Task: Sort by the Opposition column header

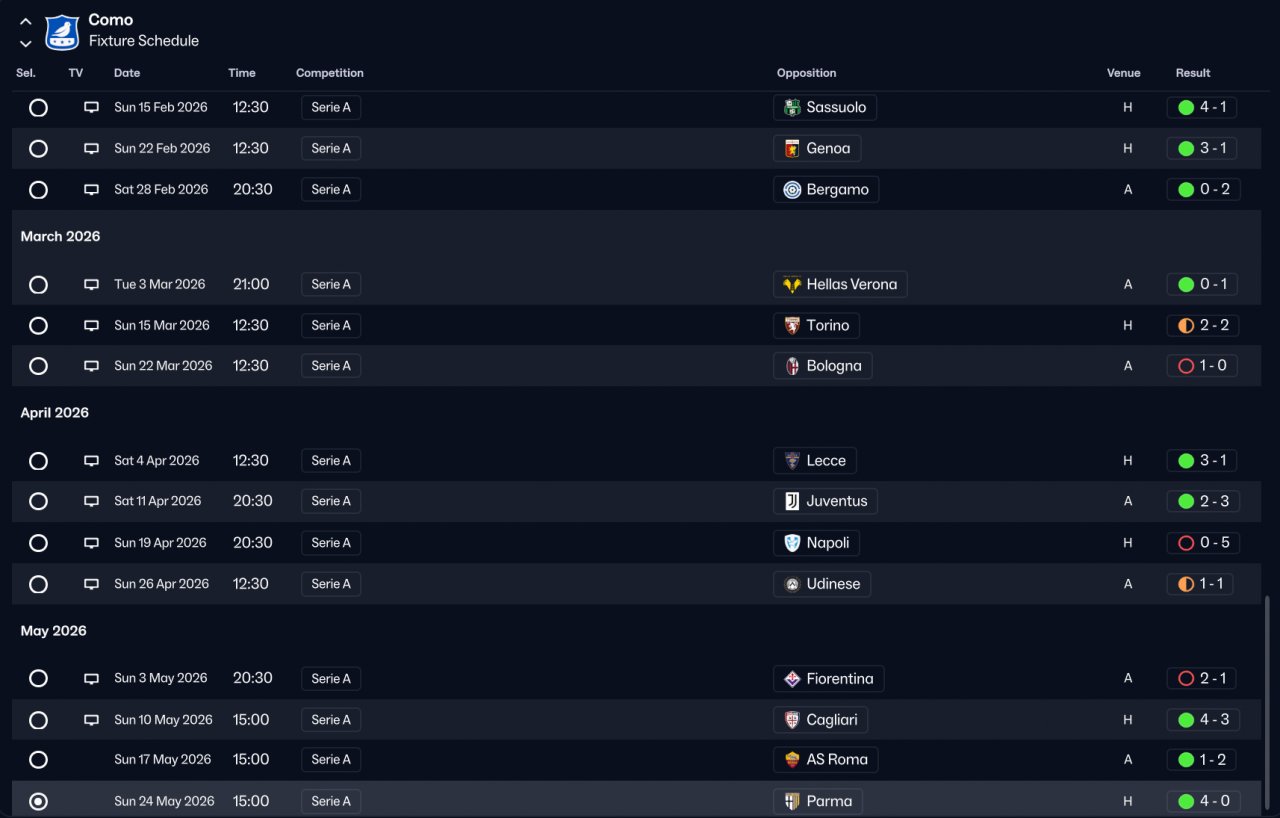Action: pos(806,73)
